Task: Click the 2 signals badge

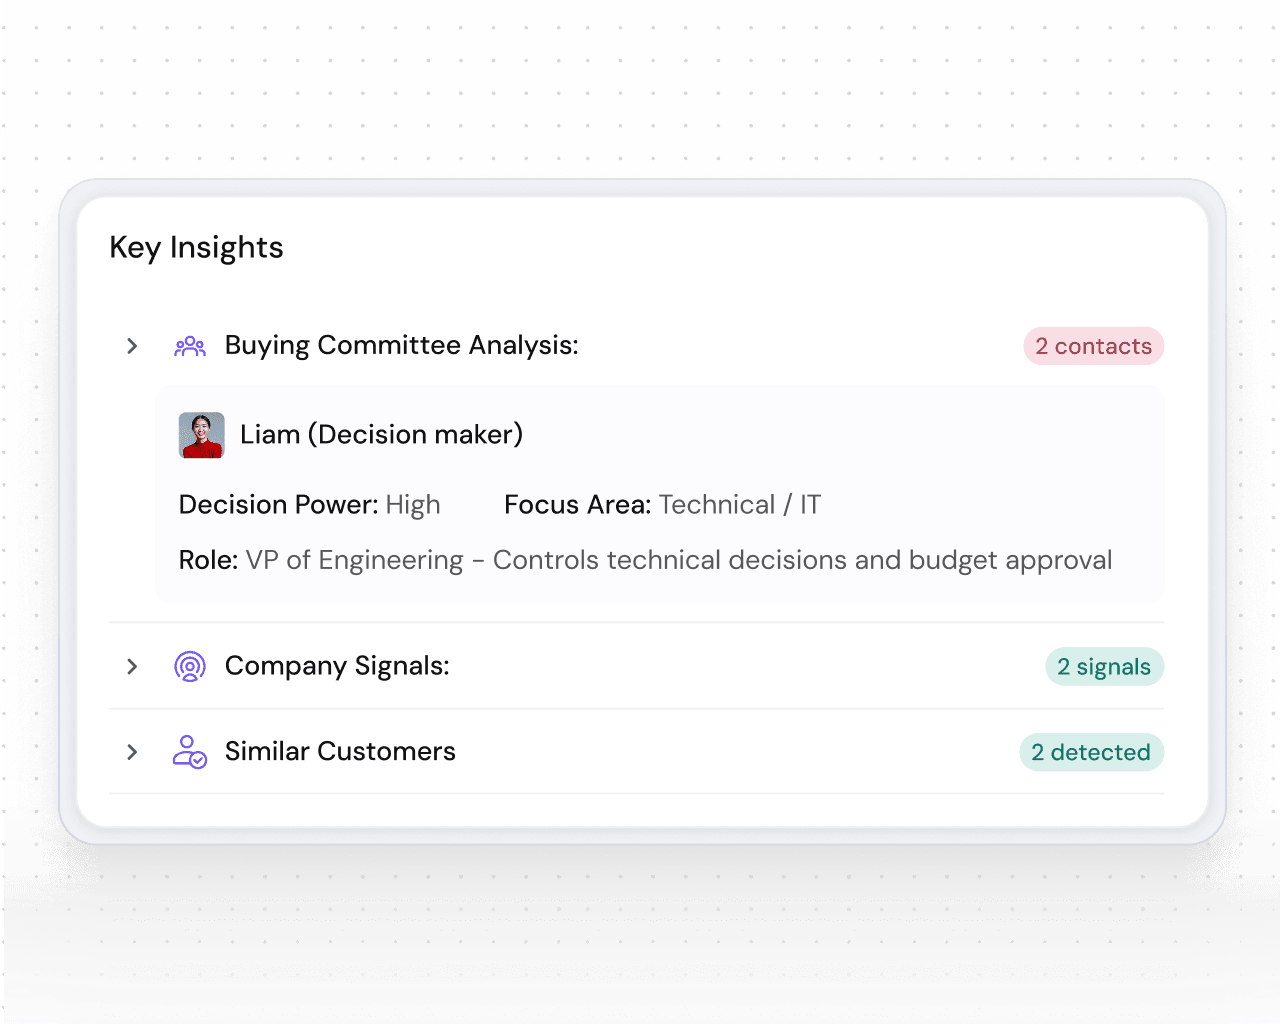Action: (1104, 667)
